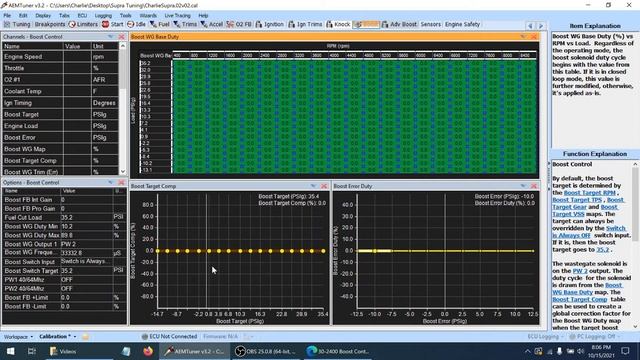Click the Function Explanation scroll down arrow
The image size is (640, 360).
pyautogui.click(x=636, y=327)
